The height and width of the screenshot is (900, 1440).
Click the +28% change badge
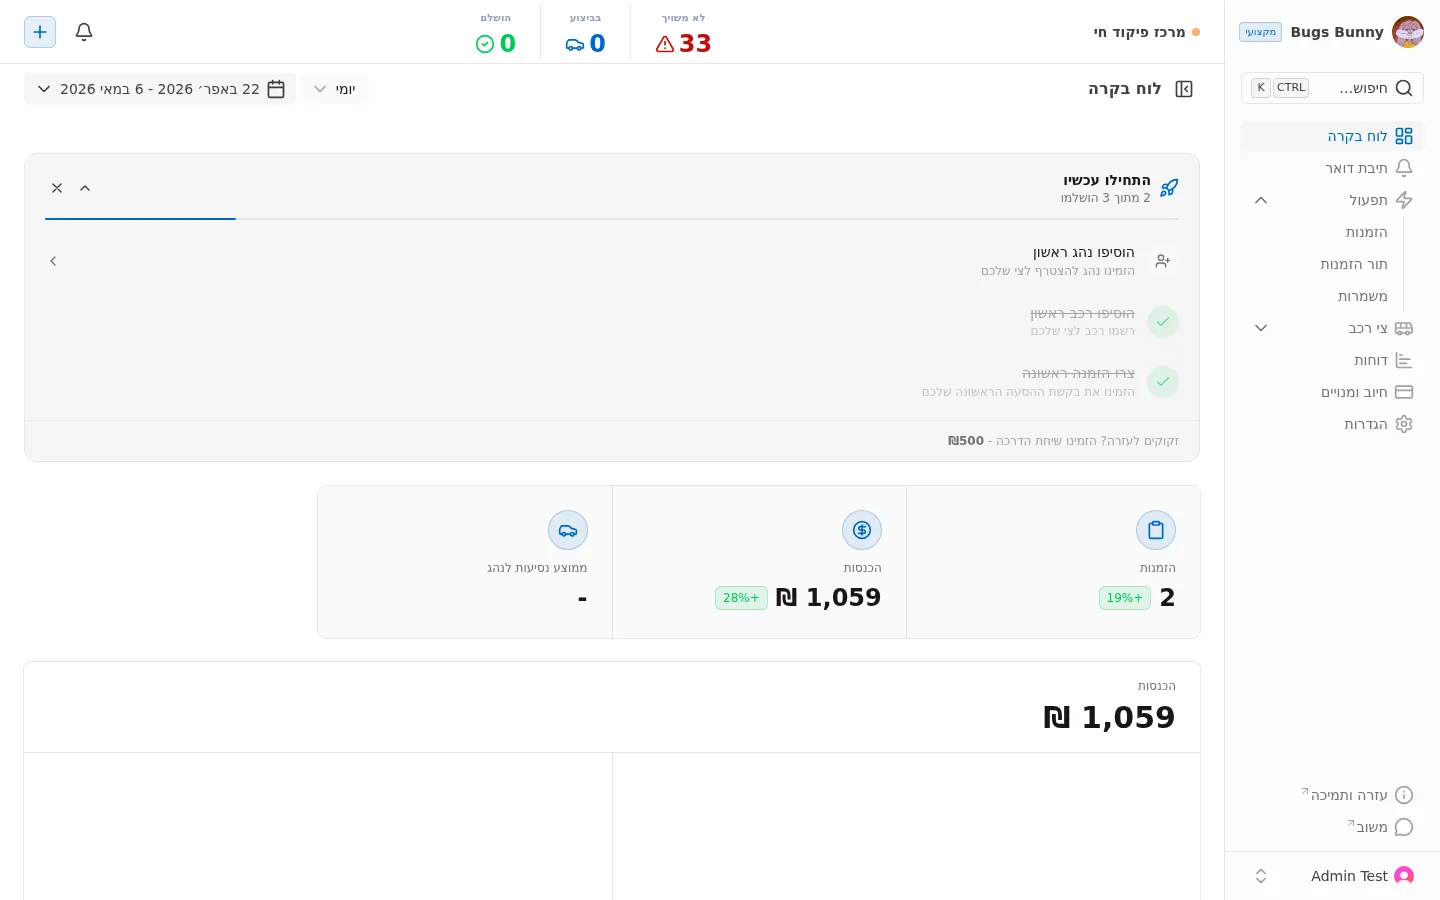pos(741,598)
